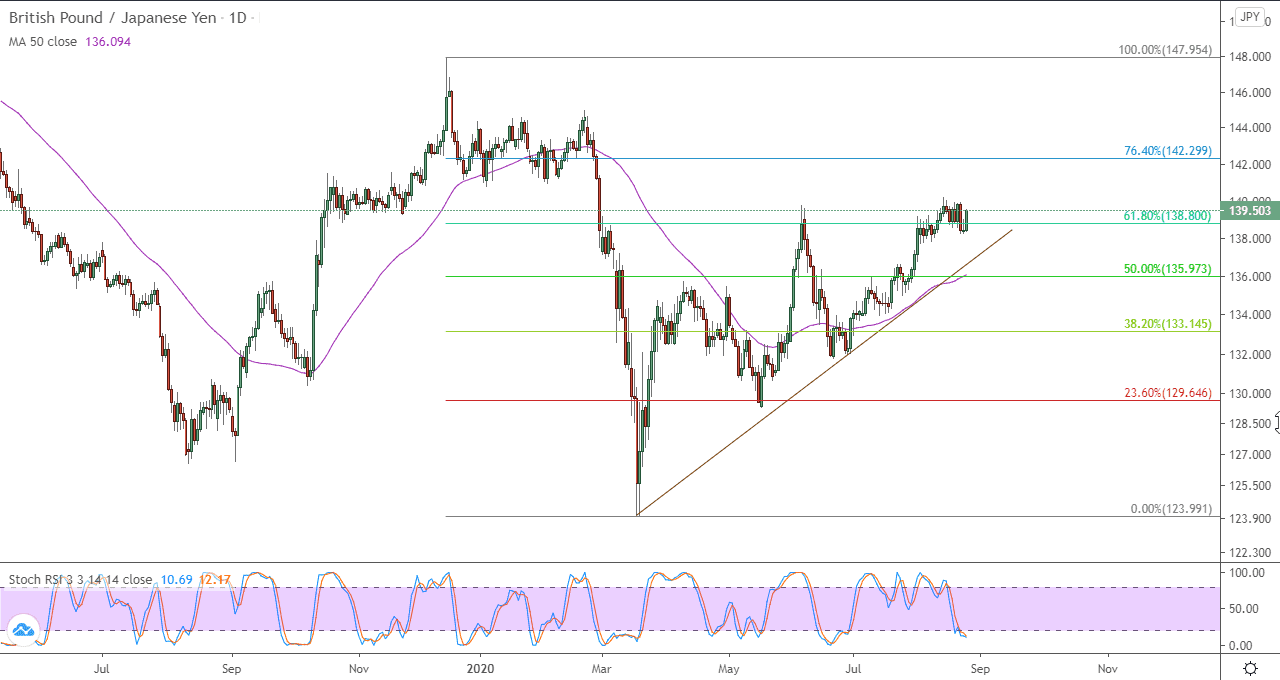The height and width of the screenshot is (680, 1280).
Task: Click 100.00 on the Stoch RSI scale
Action: coord(1249,574)
